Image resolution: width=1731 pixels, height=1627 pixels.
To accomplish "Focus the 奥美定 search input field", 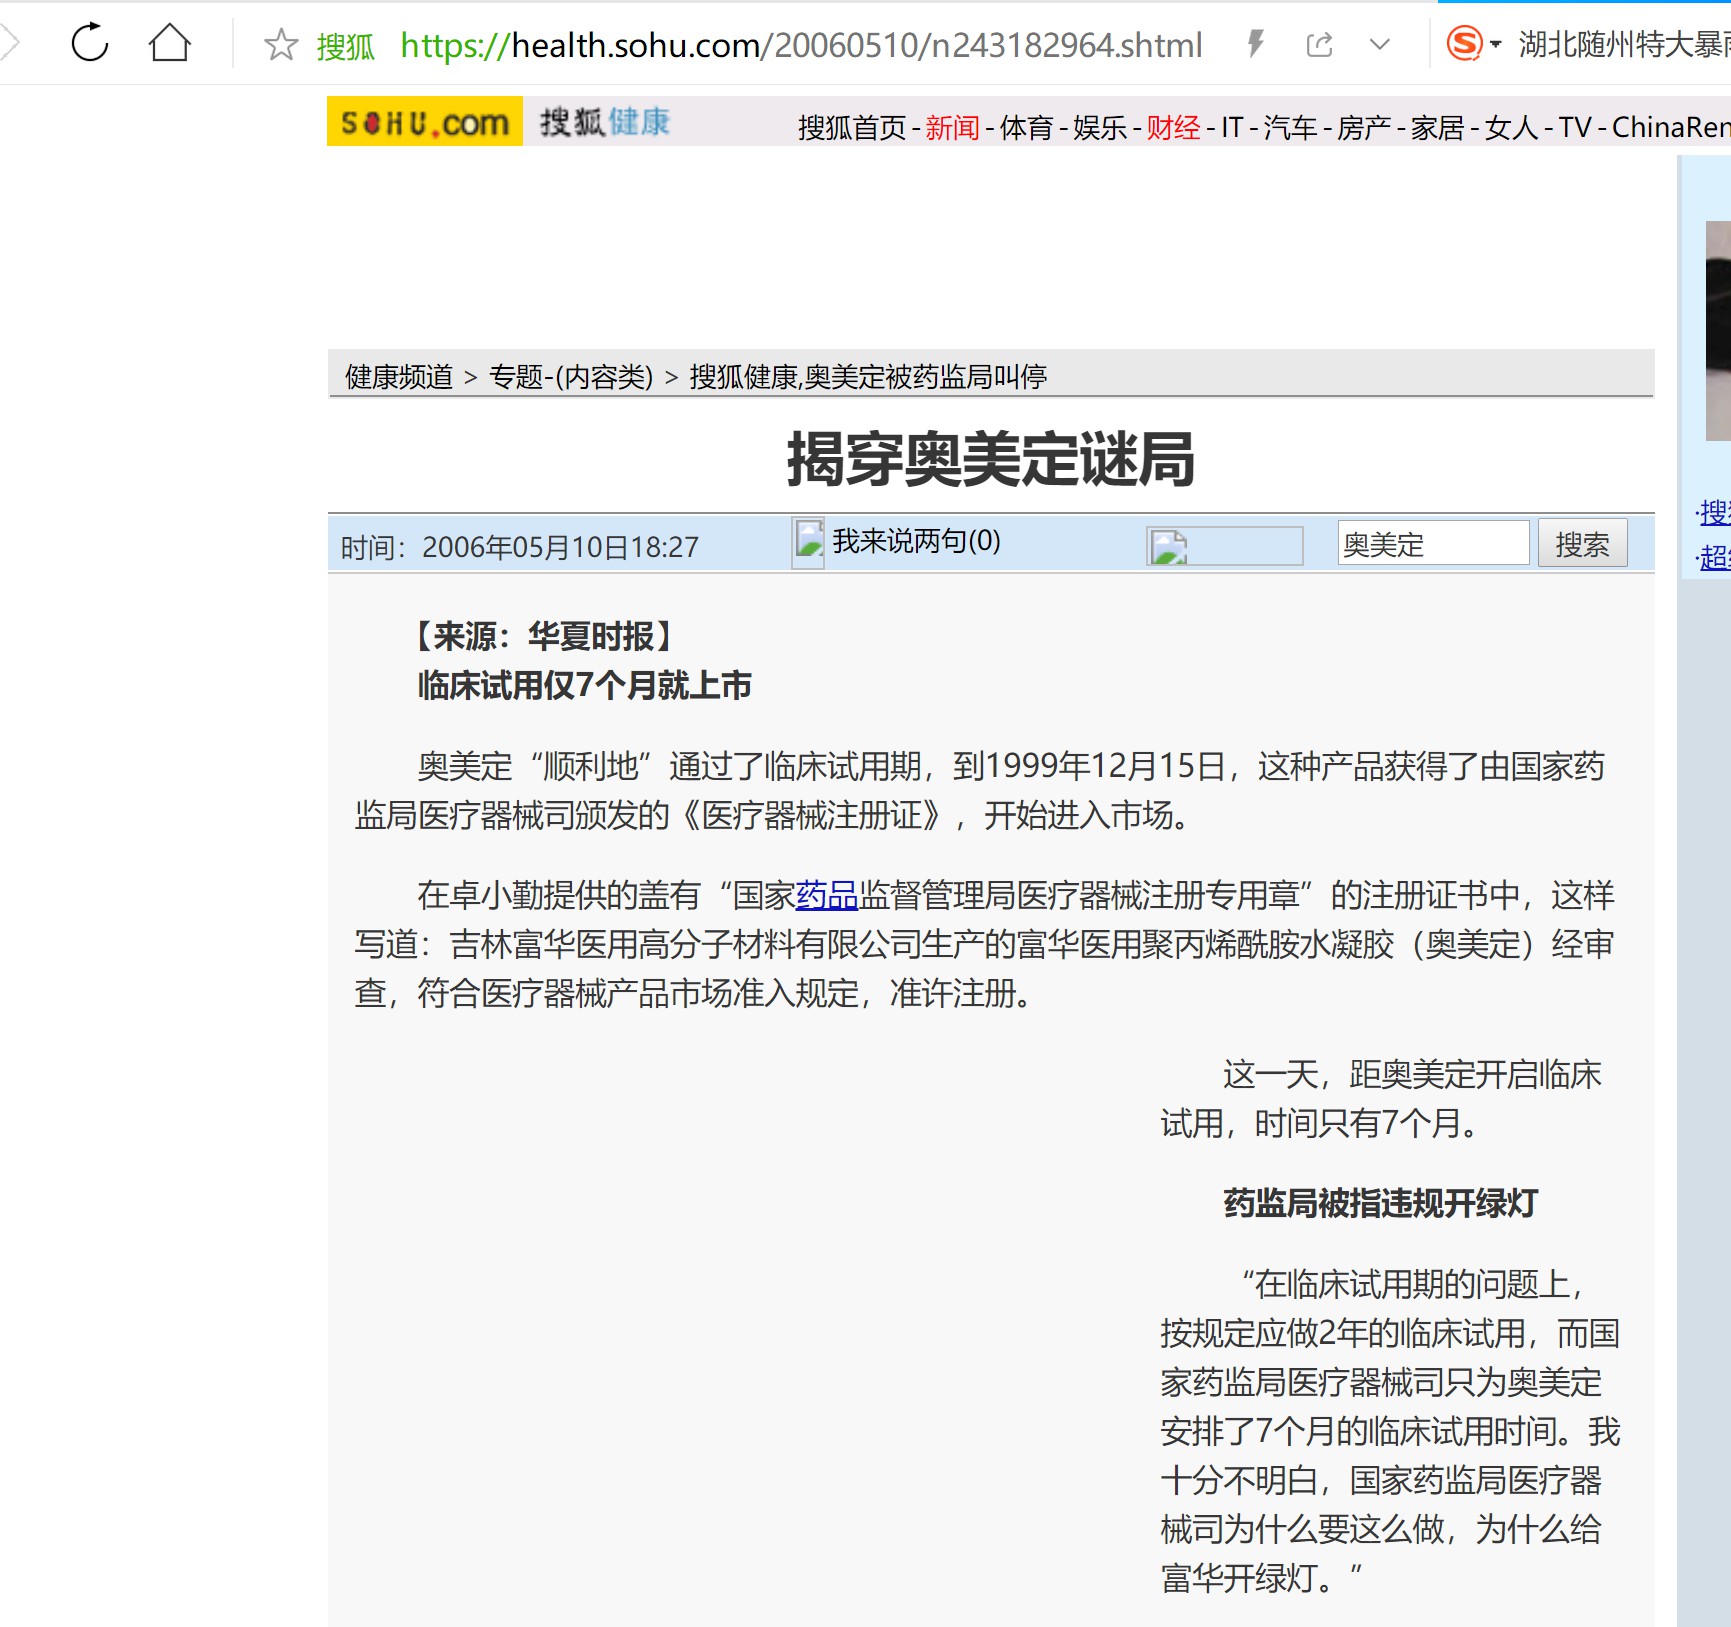I will click(1433, 543).
